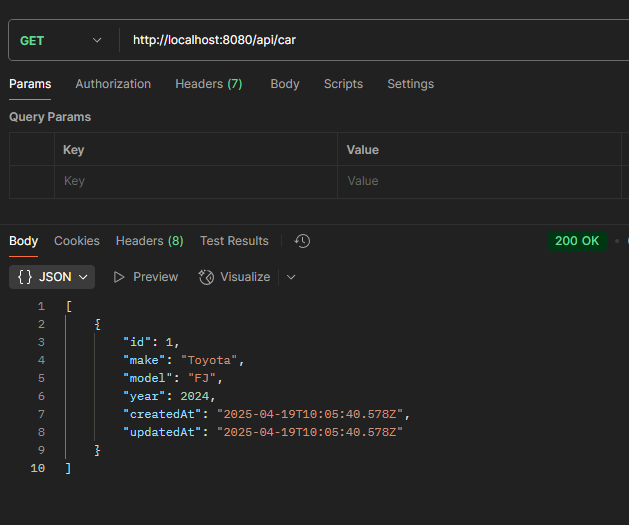Open the Settings tab
The width and height of the screenshot is (629, 525).
click(410, 84)
